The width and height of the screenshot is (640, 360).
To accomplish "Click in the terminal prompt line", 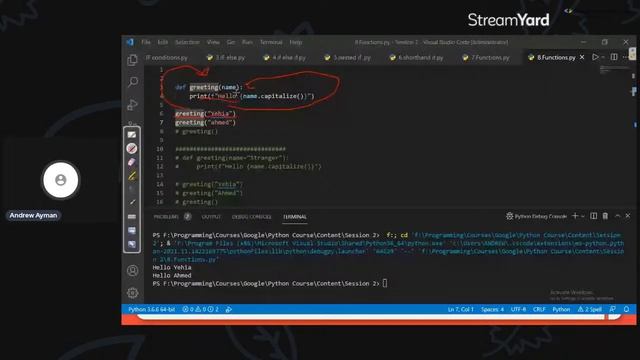I will 269,283.
